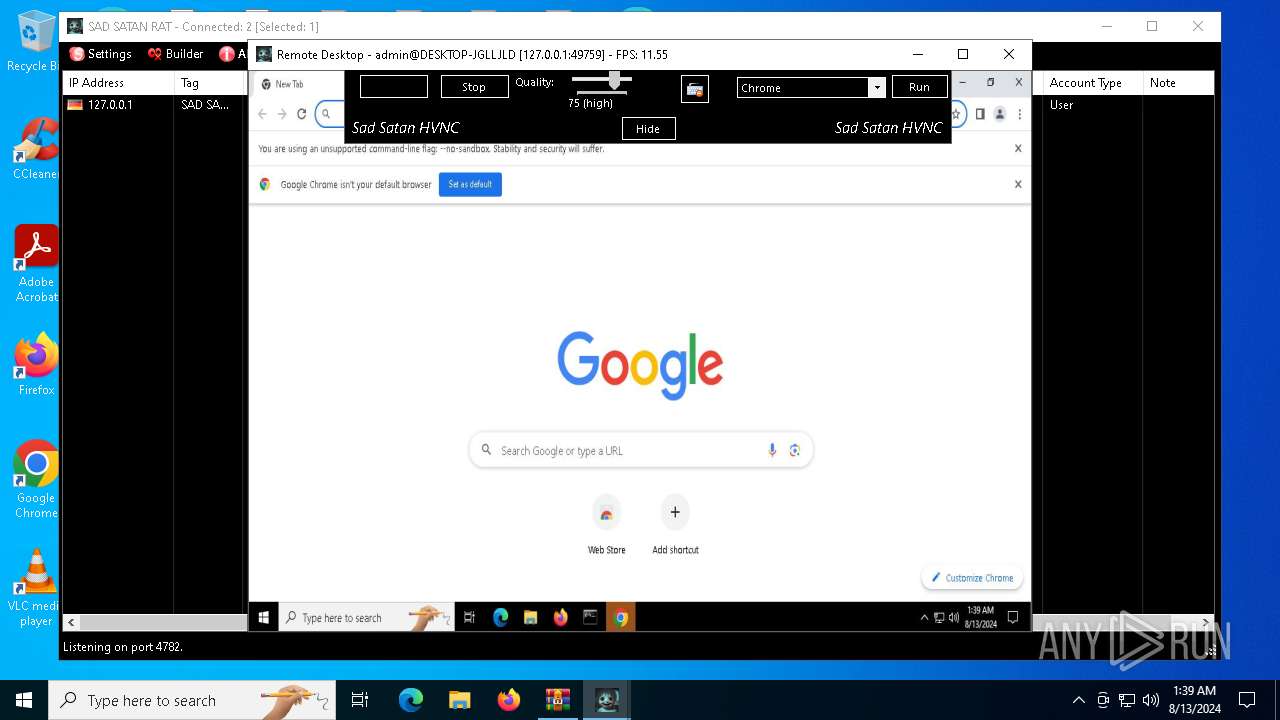The width and height of the screenshot is (1280, 720).
Task: Show hidden icons in host system tray
Action: click(x=1078, y=700)
